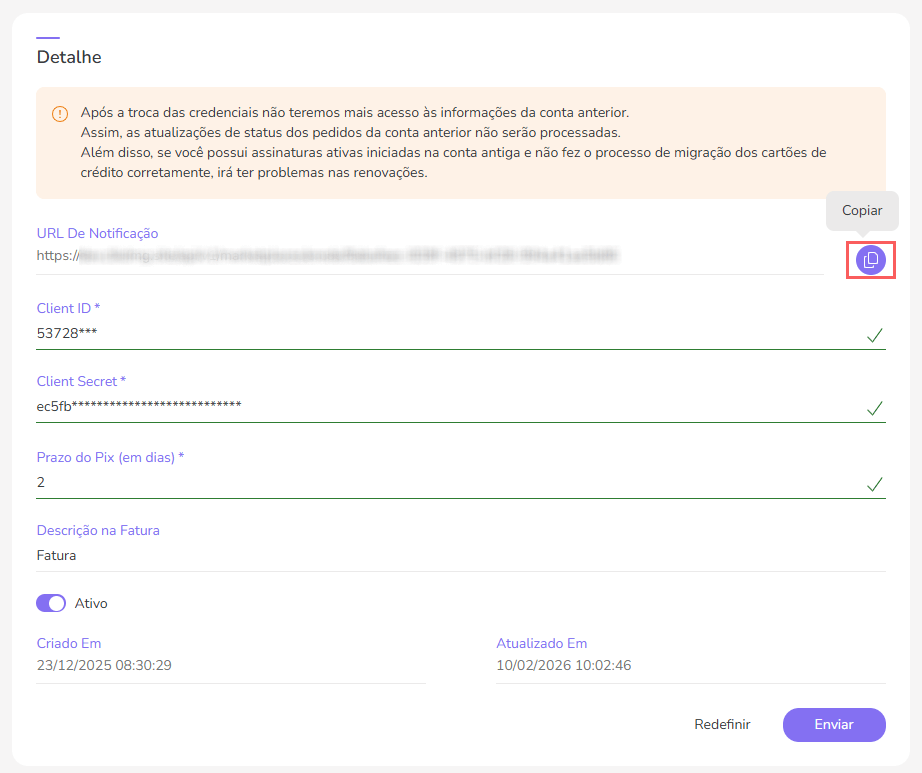The height and width of the screenshot is (773, 922).
Task: Select the Client Secret input field
Action: [x=300, y=406]
